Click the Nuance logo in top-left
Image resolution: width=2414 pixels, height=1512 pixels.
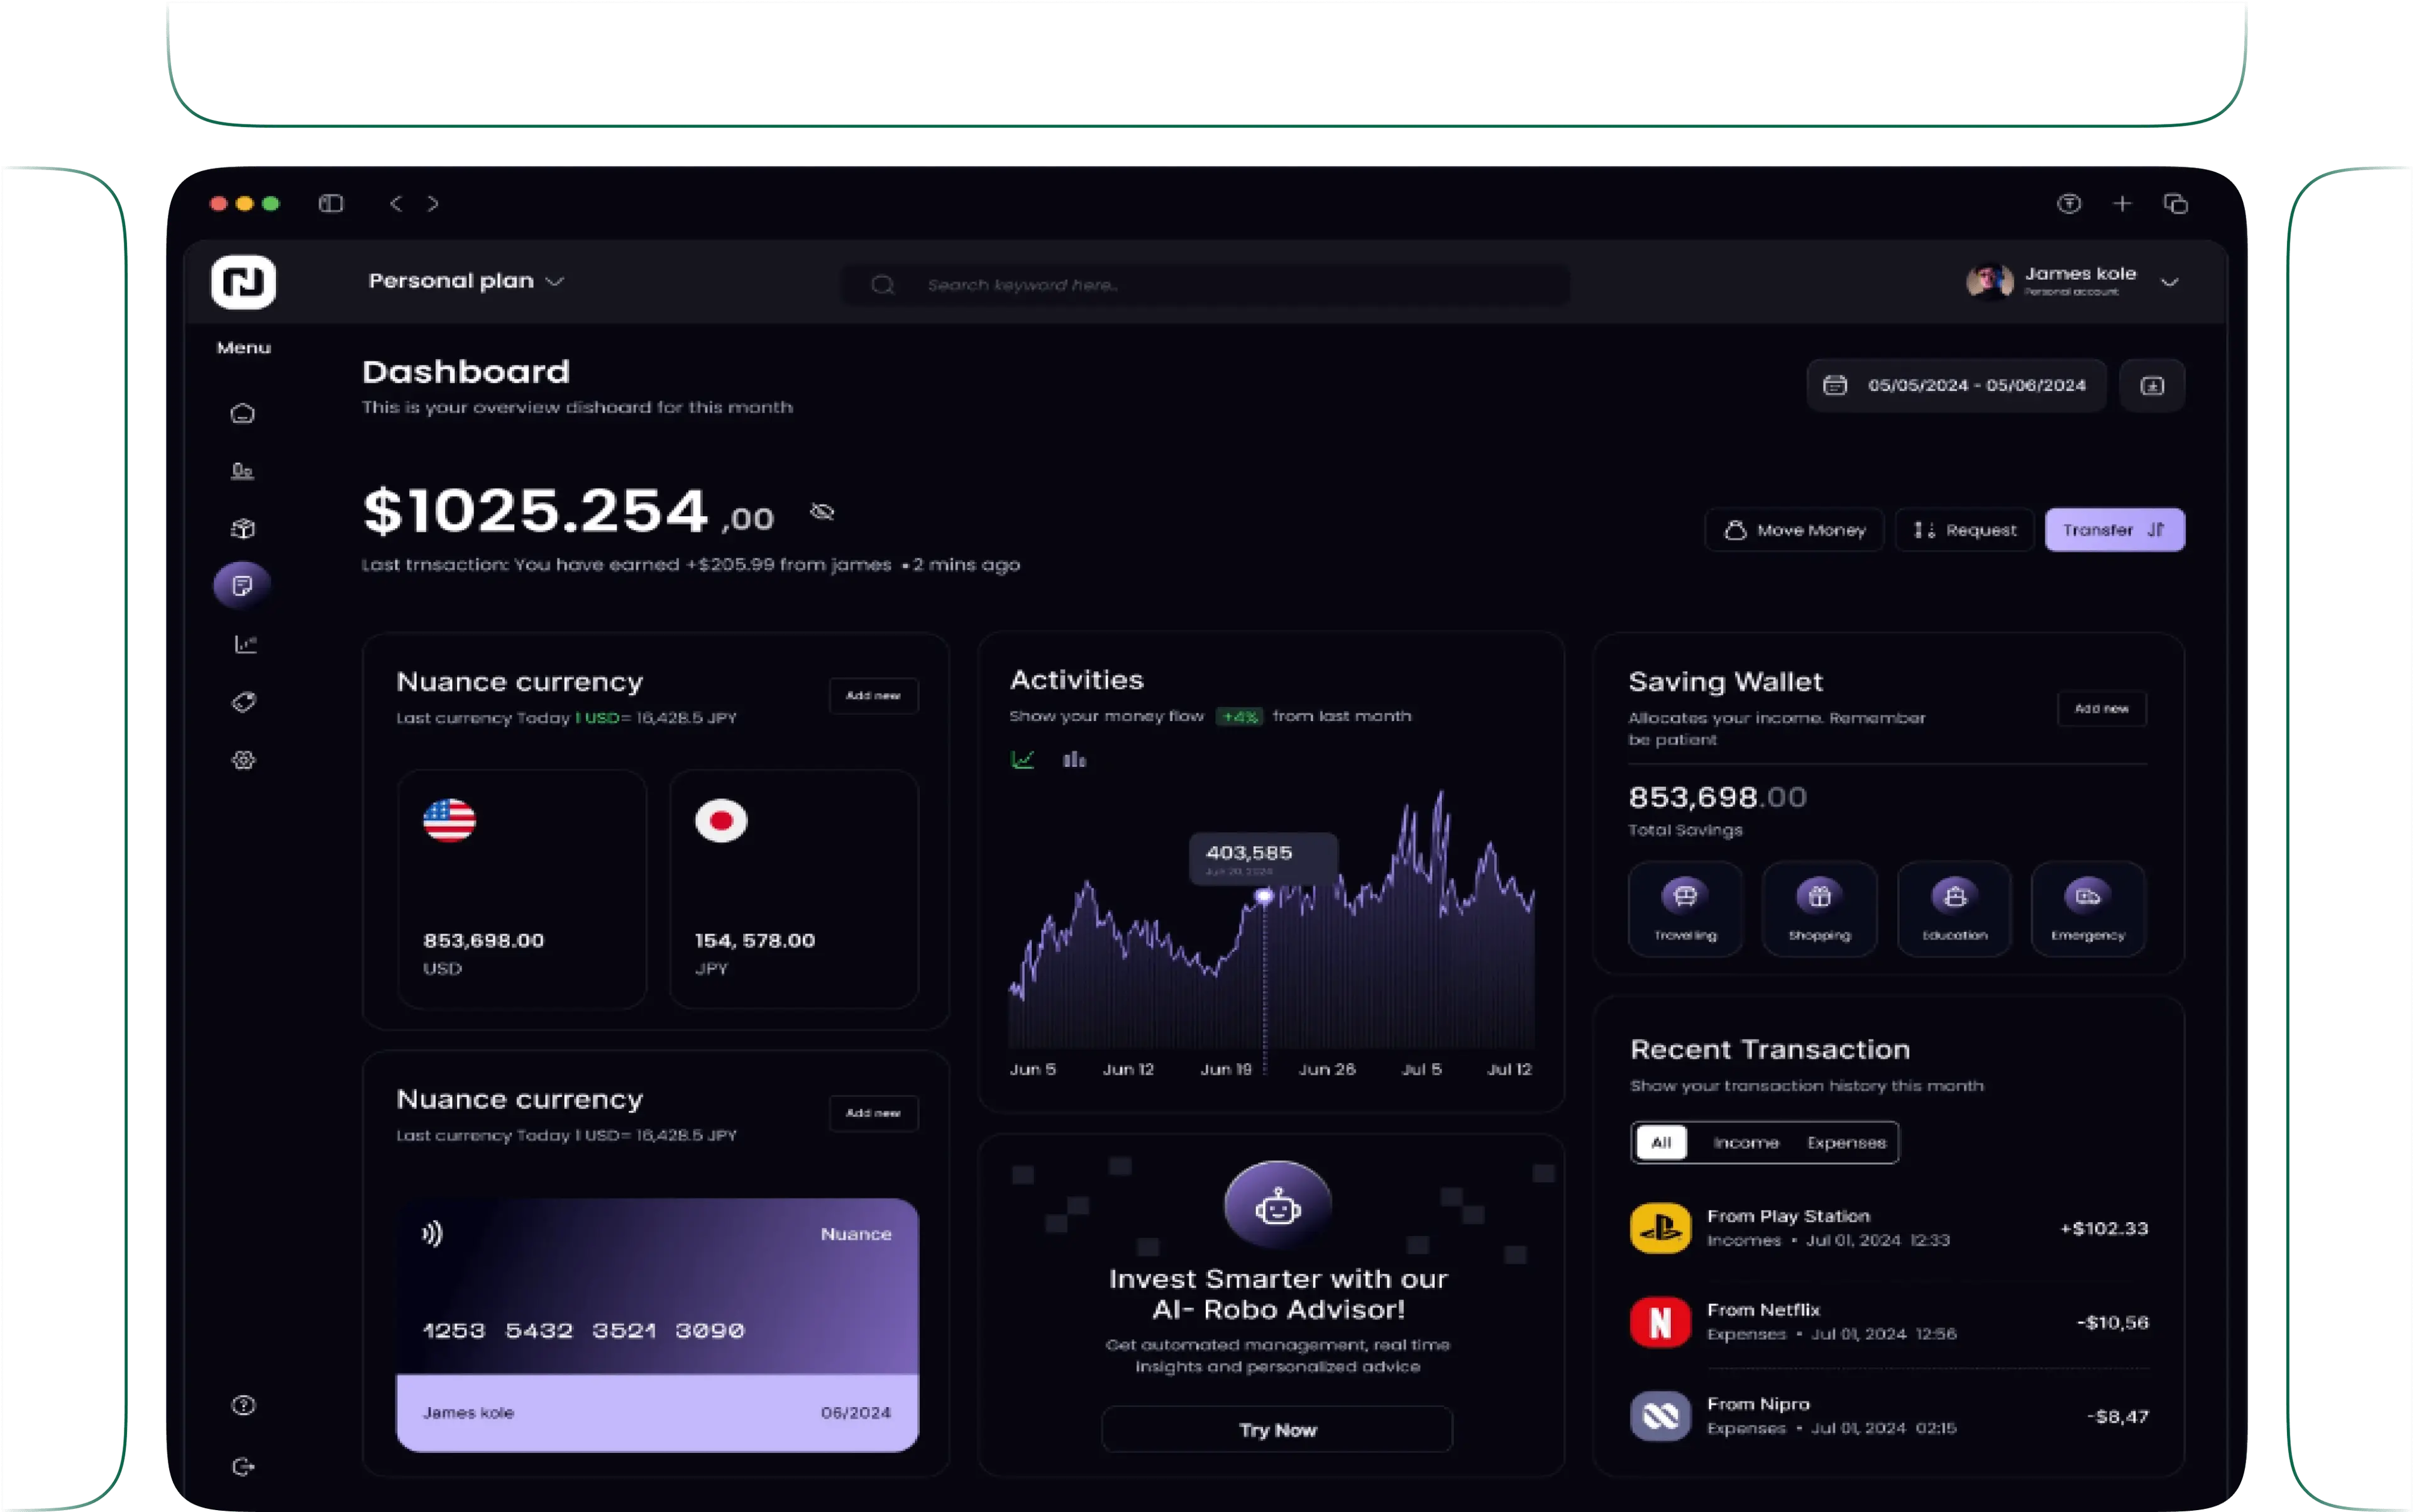coord(243,281)
